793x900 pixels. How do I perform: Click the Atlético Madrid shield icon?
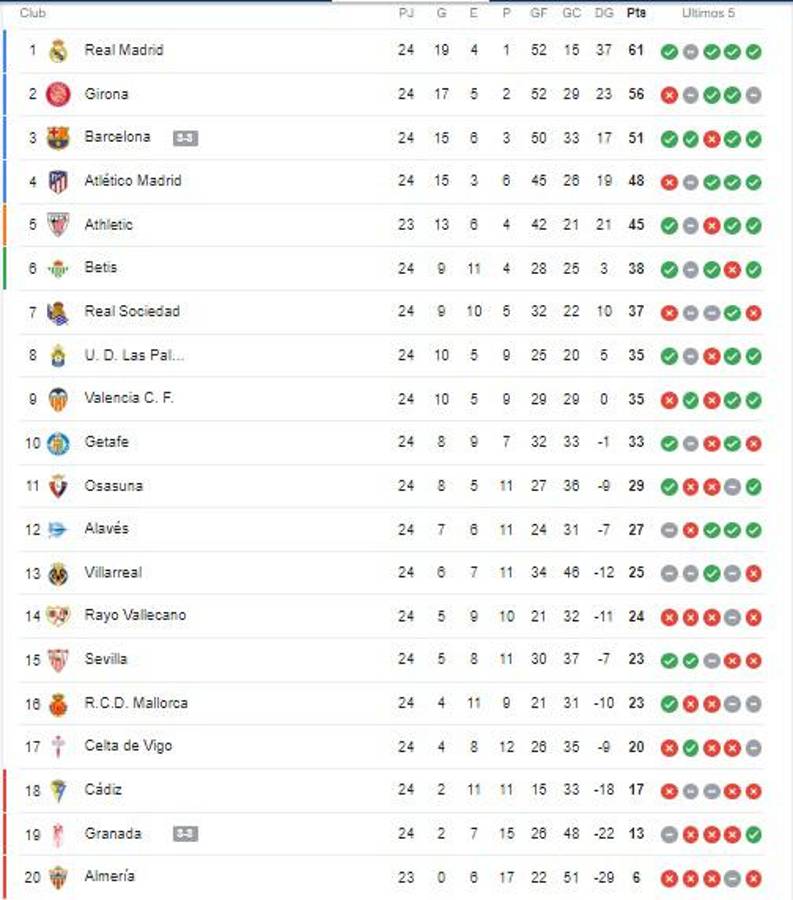point(58,181)
